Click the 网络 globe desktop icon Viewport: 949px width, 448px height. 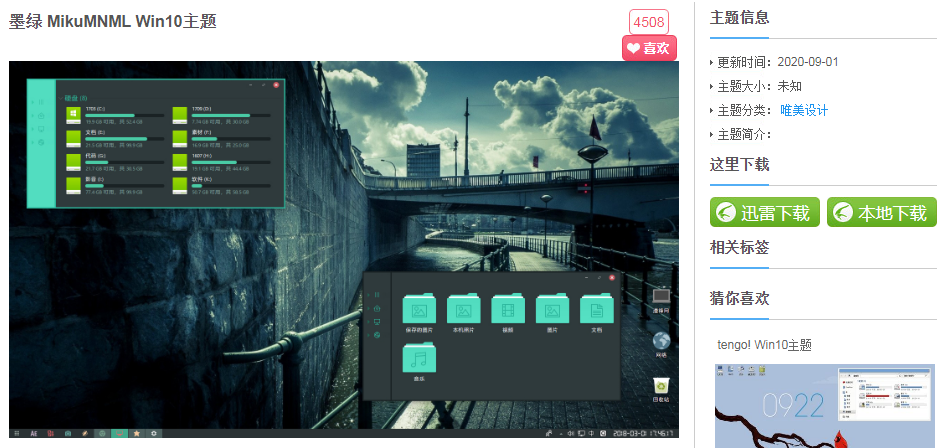[660, 342]
